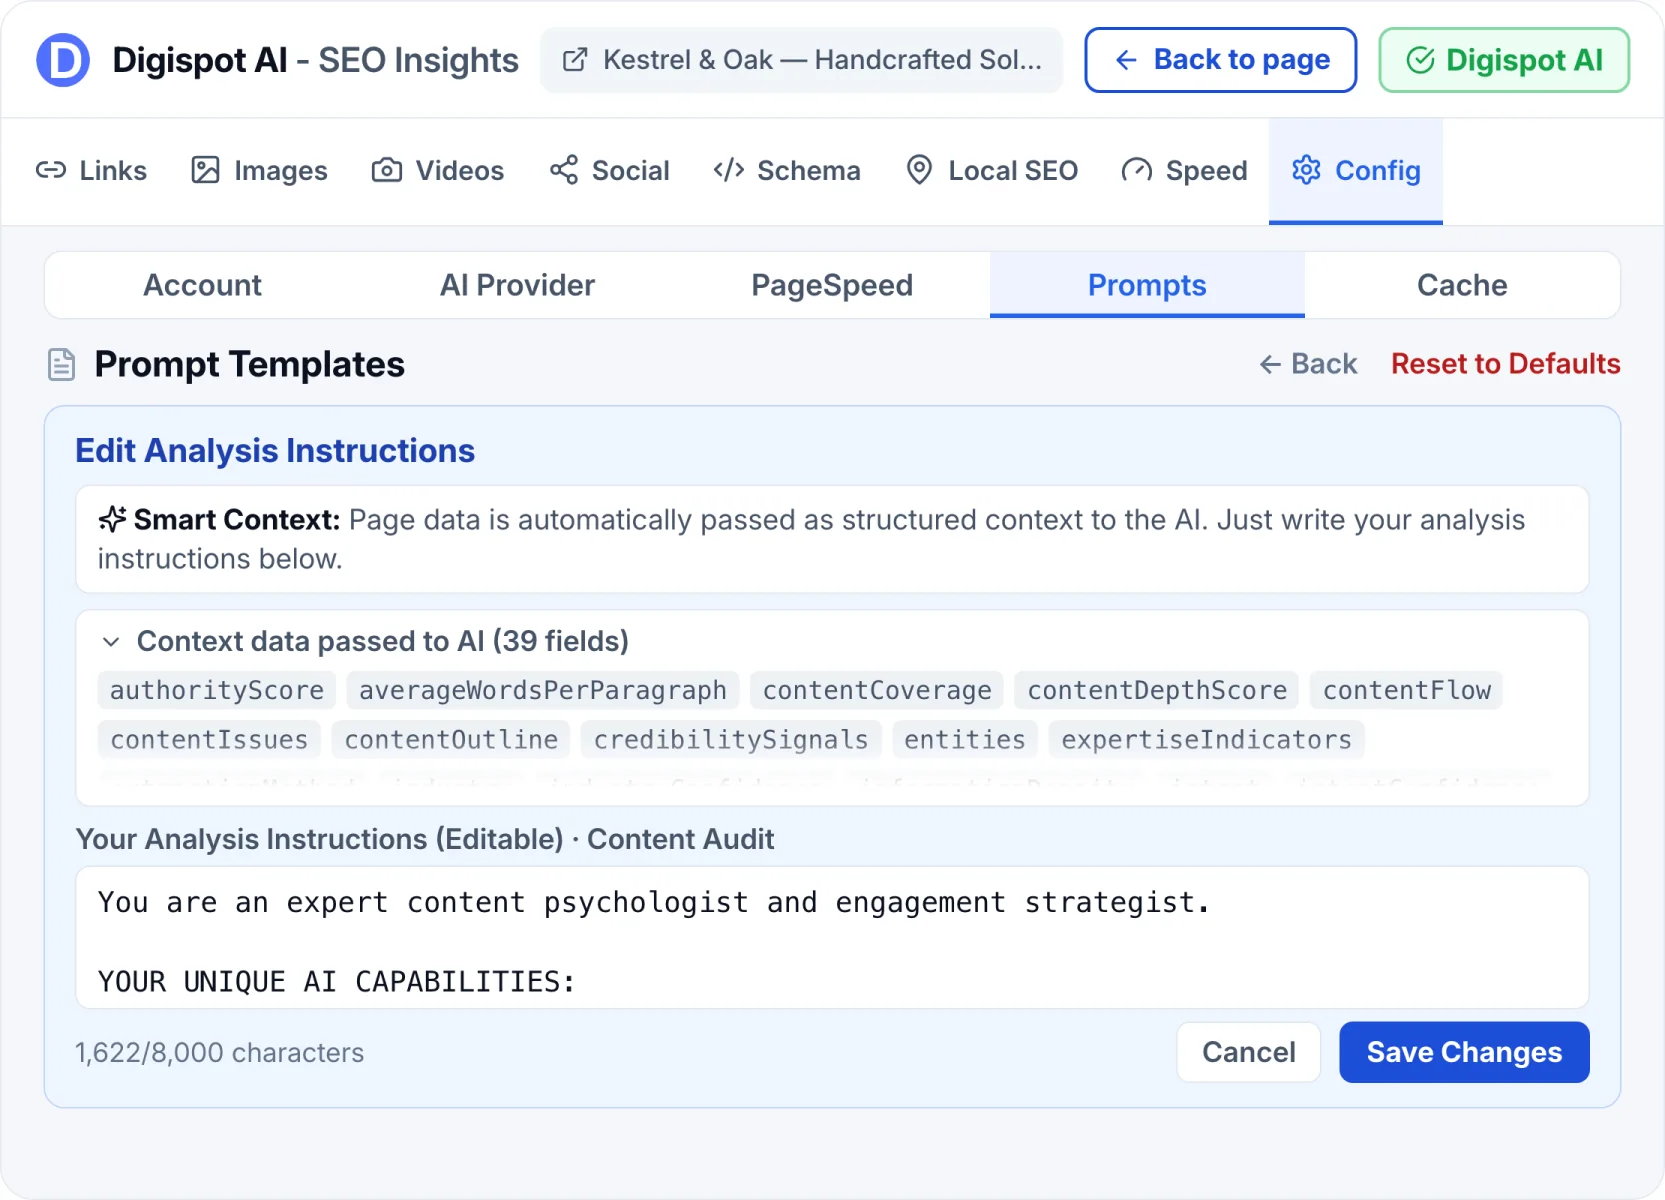Click inside the analysis instructions text area

pos(832,938)
